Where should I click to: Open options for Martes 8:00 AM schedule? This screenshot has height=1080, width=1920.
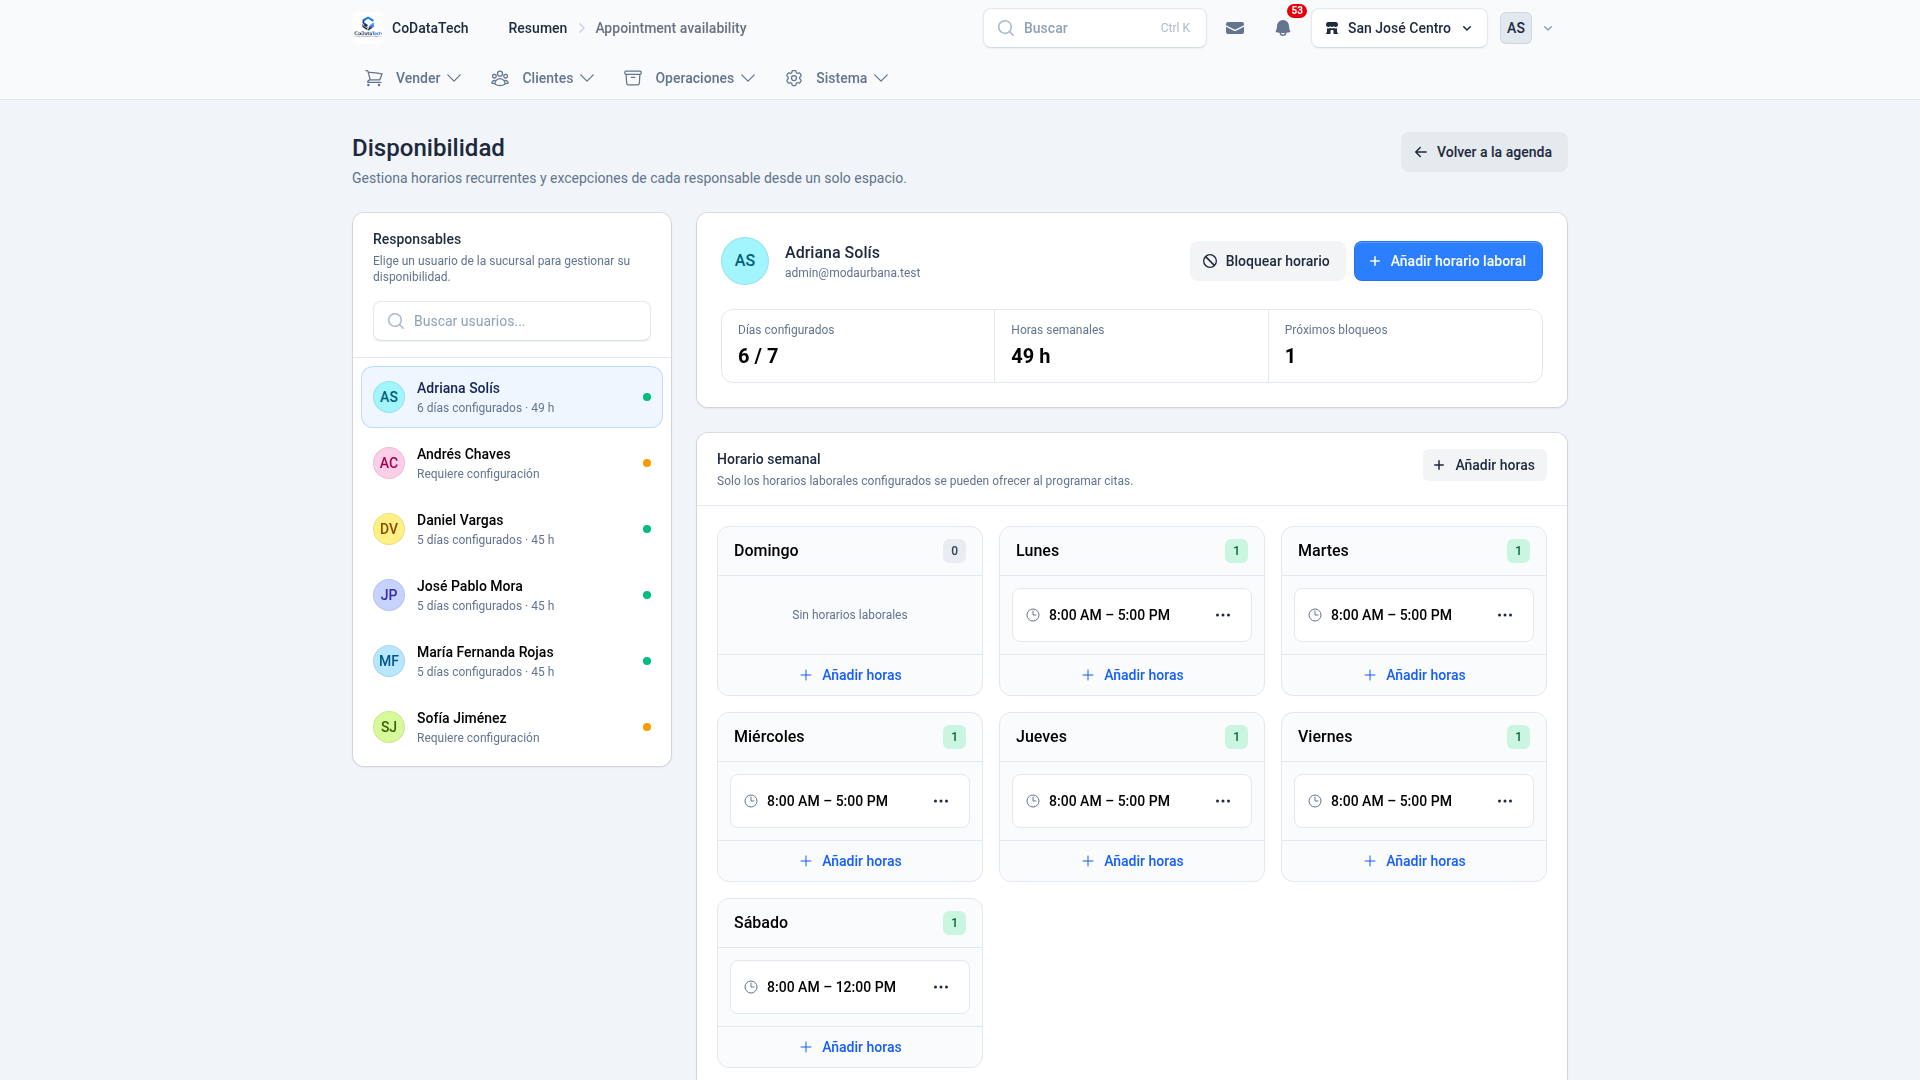pyautogui.click(x=1505, y=615)
